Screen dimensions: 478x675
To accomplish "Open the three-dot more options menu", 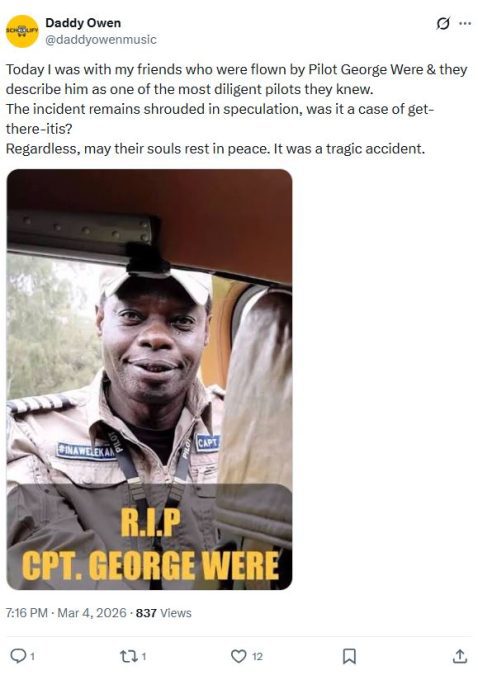I will (x=465, y=24).
